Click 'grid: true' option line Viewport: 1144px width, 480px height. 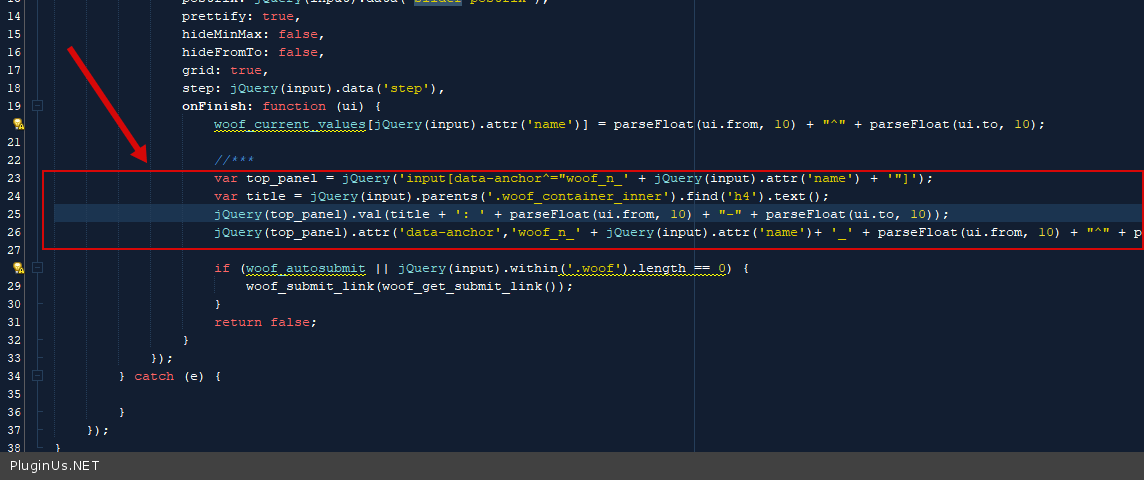pos(224,70)
